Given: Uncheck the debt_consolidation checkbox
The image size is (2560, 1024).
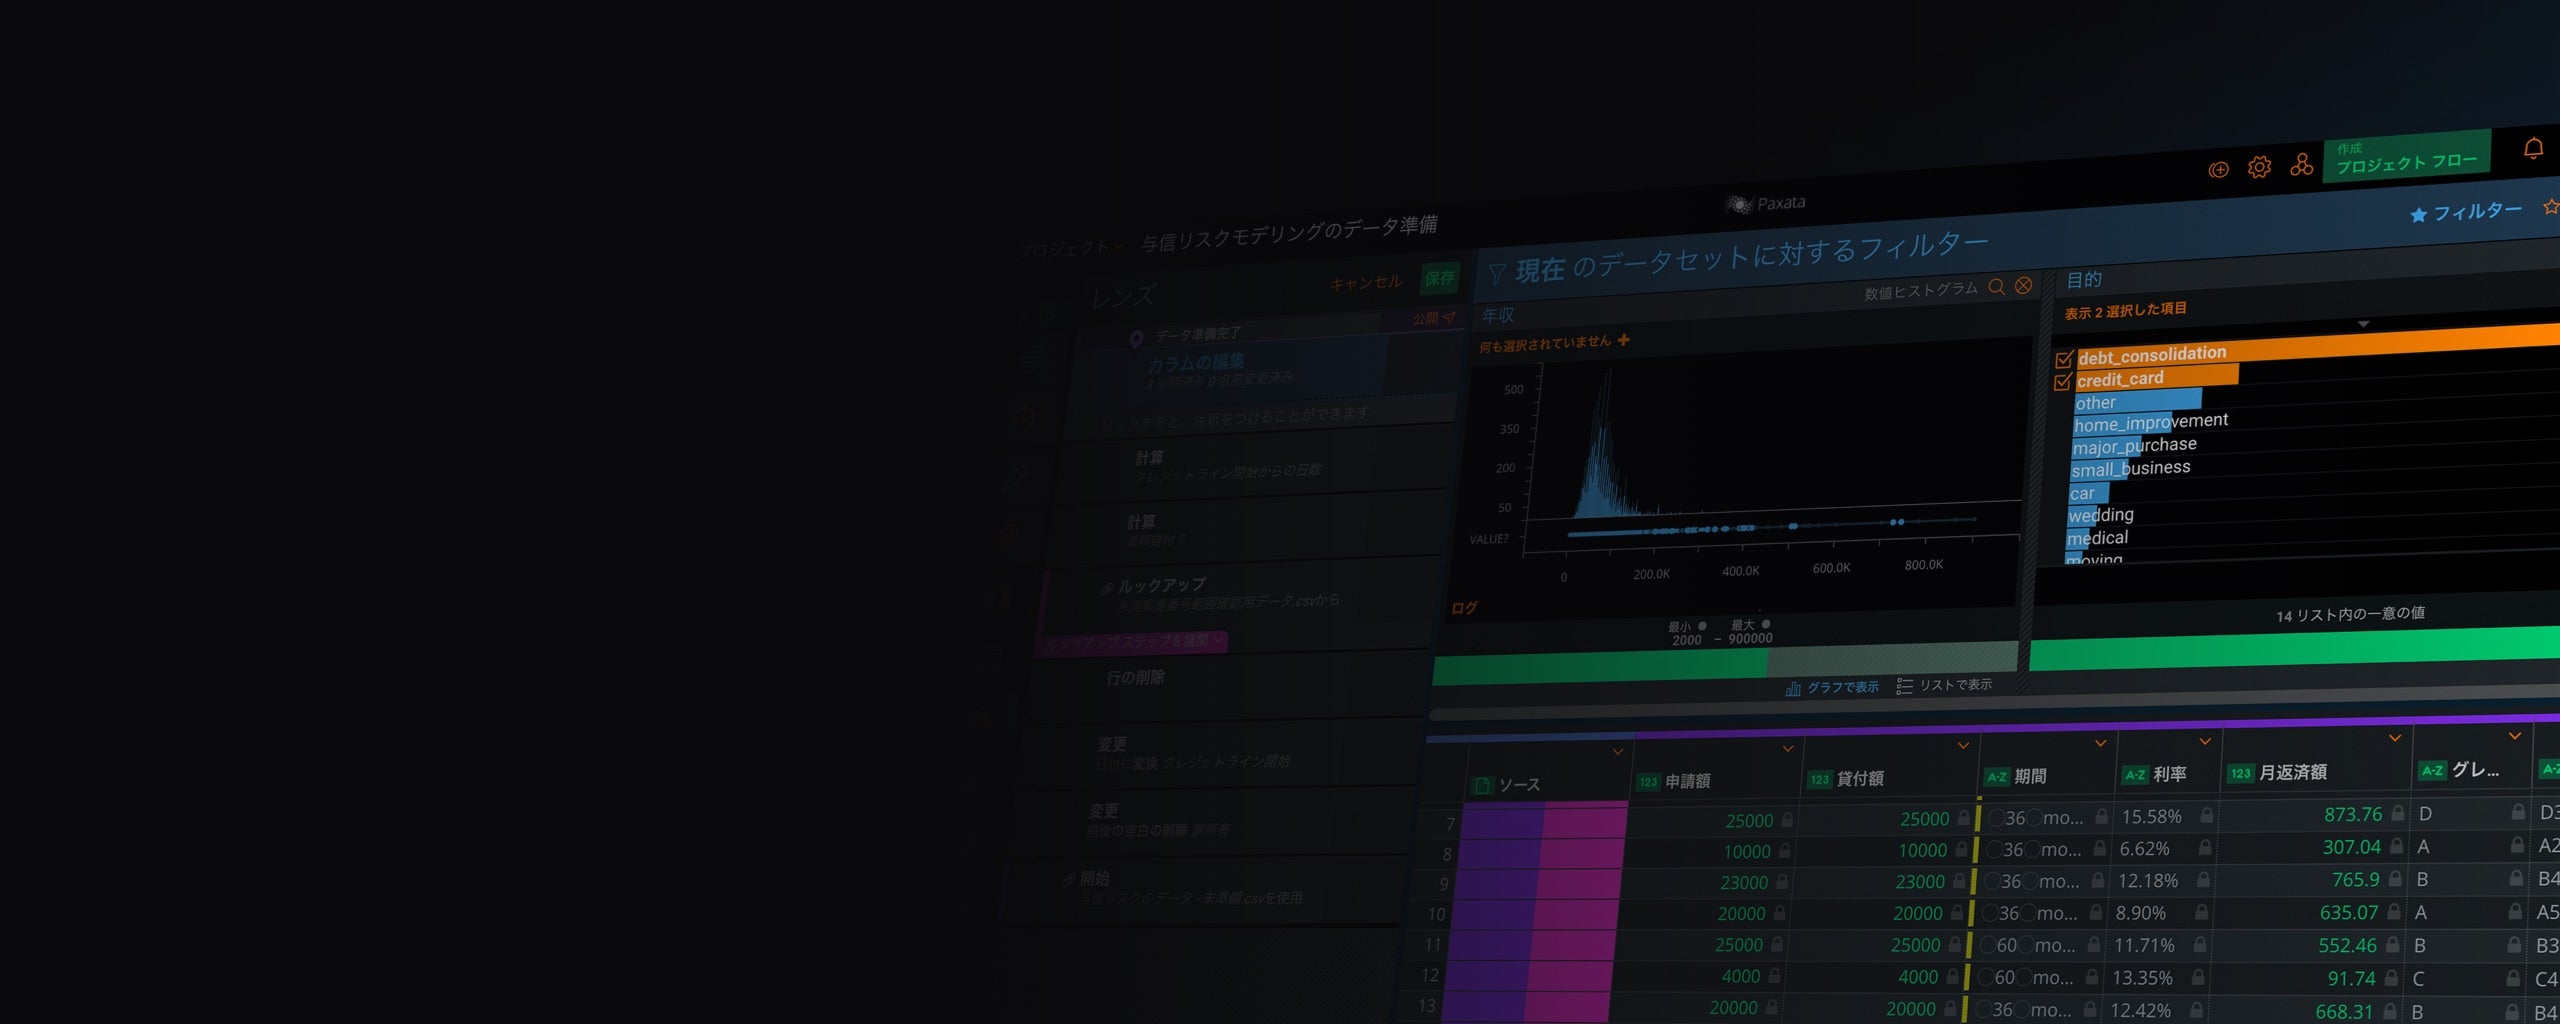Looking at the screenshot, I should (2063, 360).
